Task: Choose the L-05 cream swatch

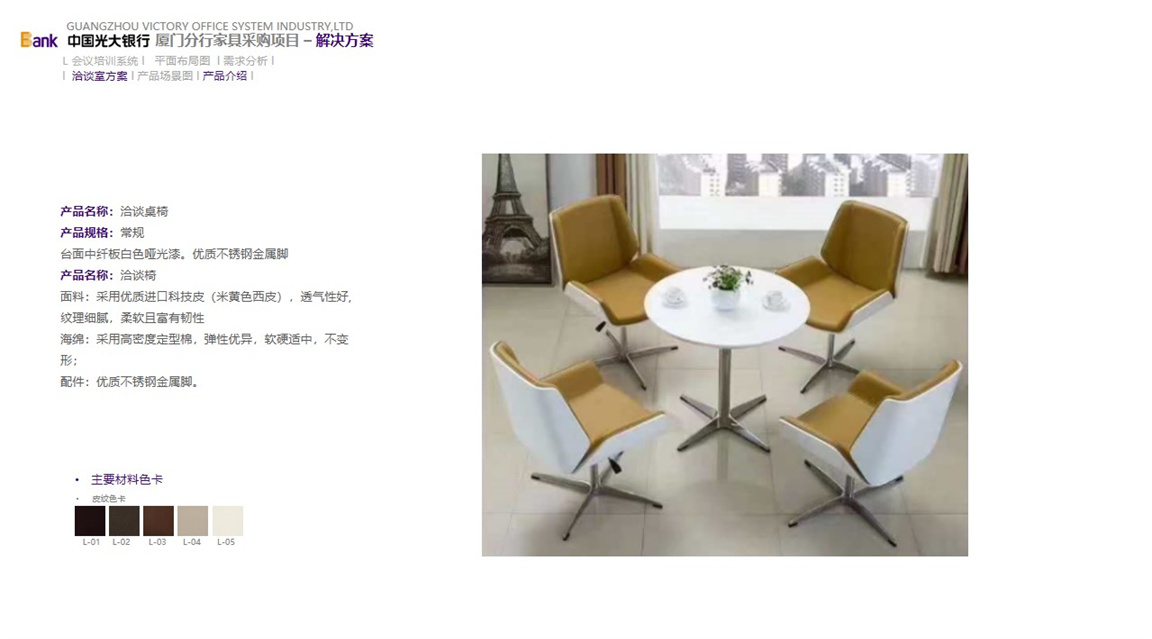Action: pyautogui.click(x=228, y=521)
